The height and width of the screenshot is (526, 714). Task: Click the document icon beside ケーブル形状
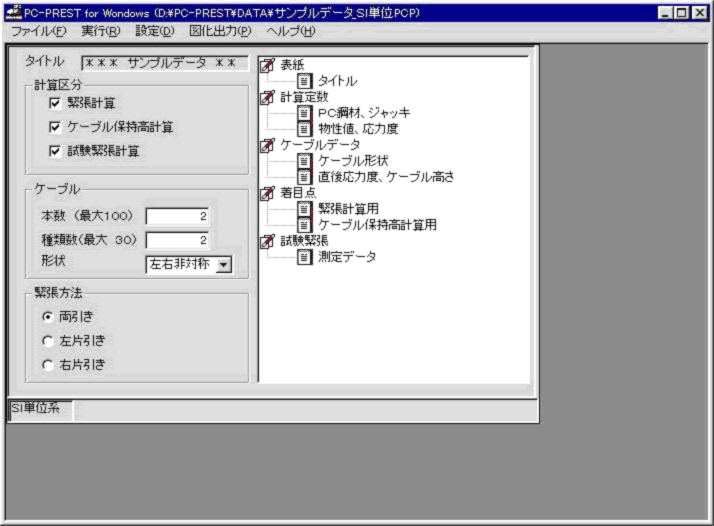tap(305, 161)
